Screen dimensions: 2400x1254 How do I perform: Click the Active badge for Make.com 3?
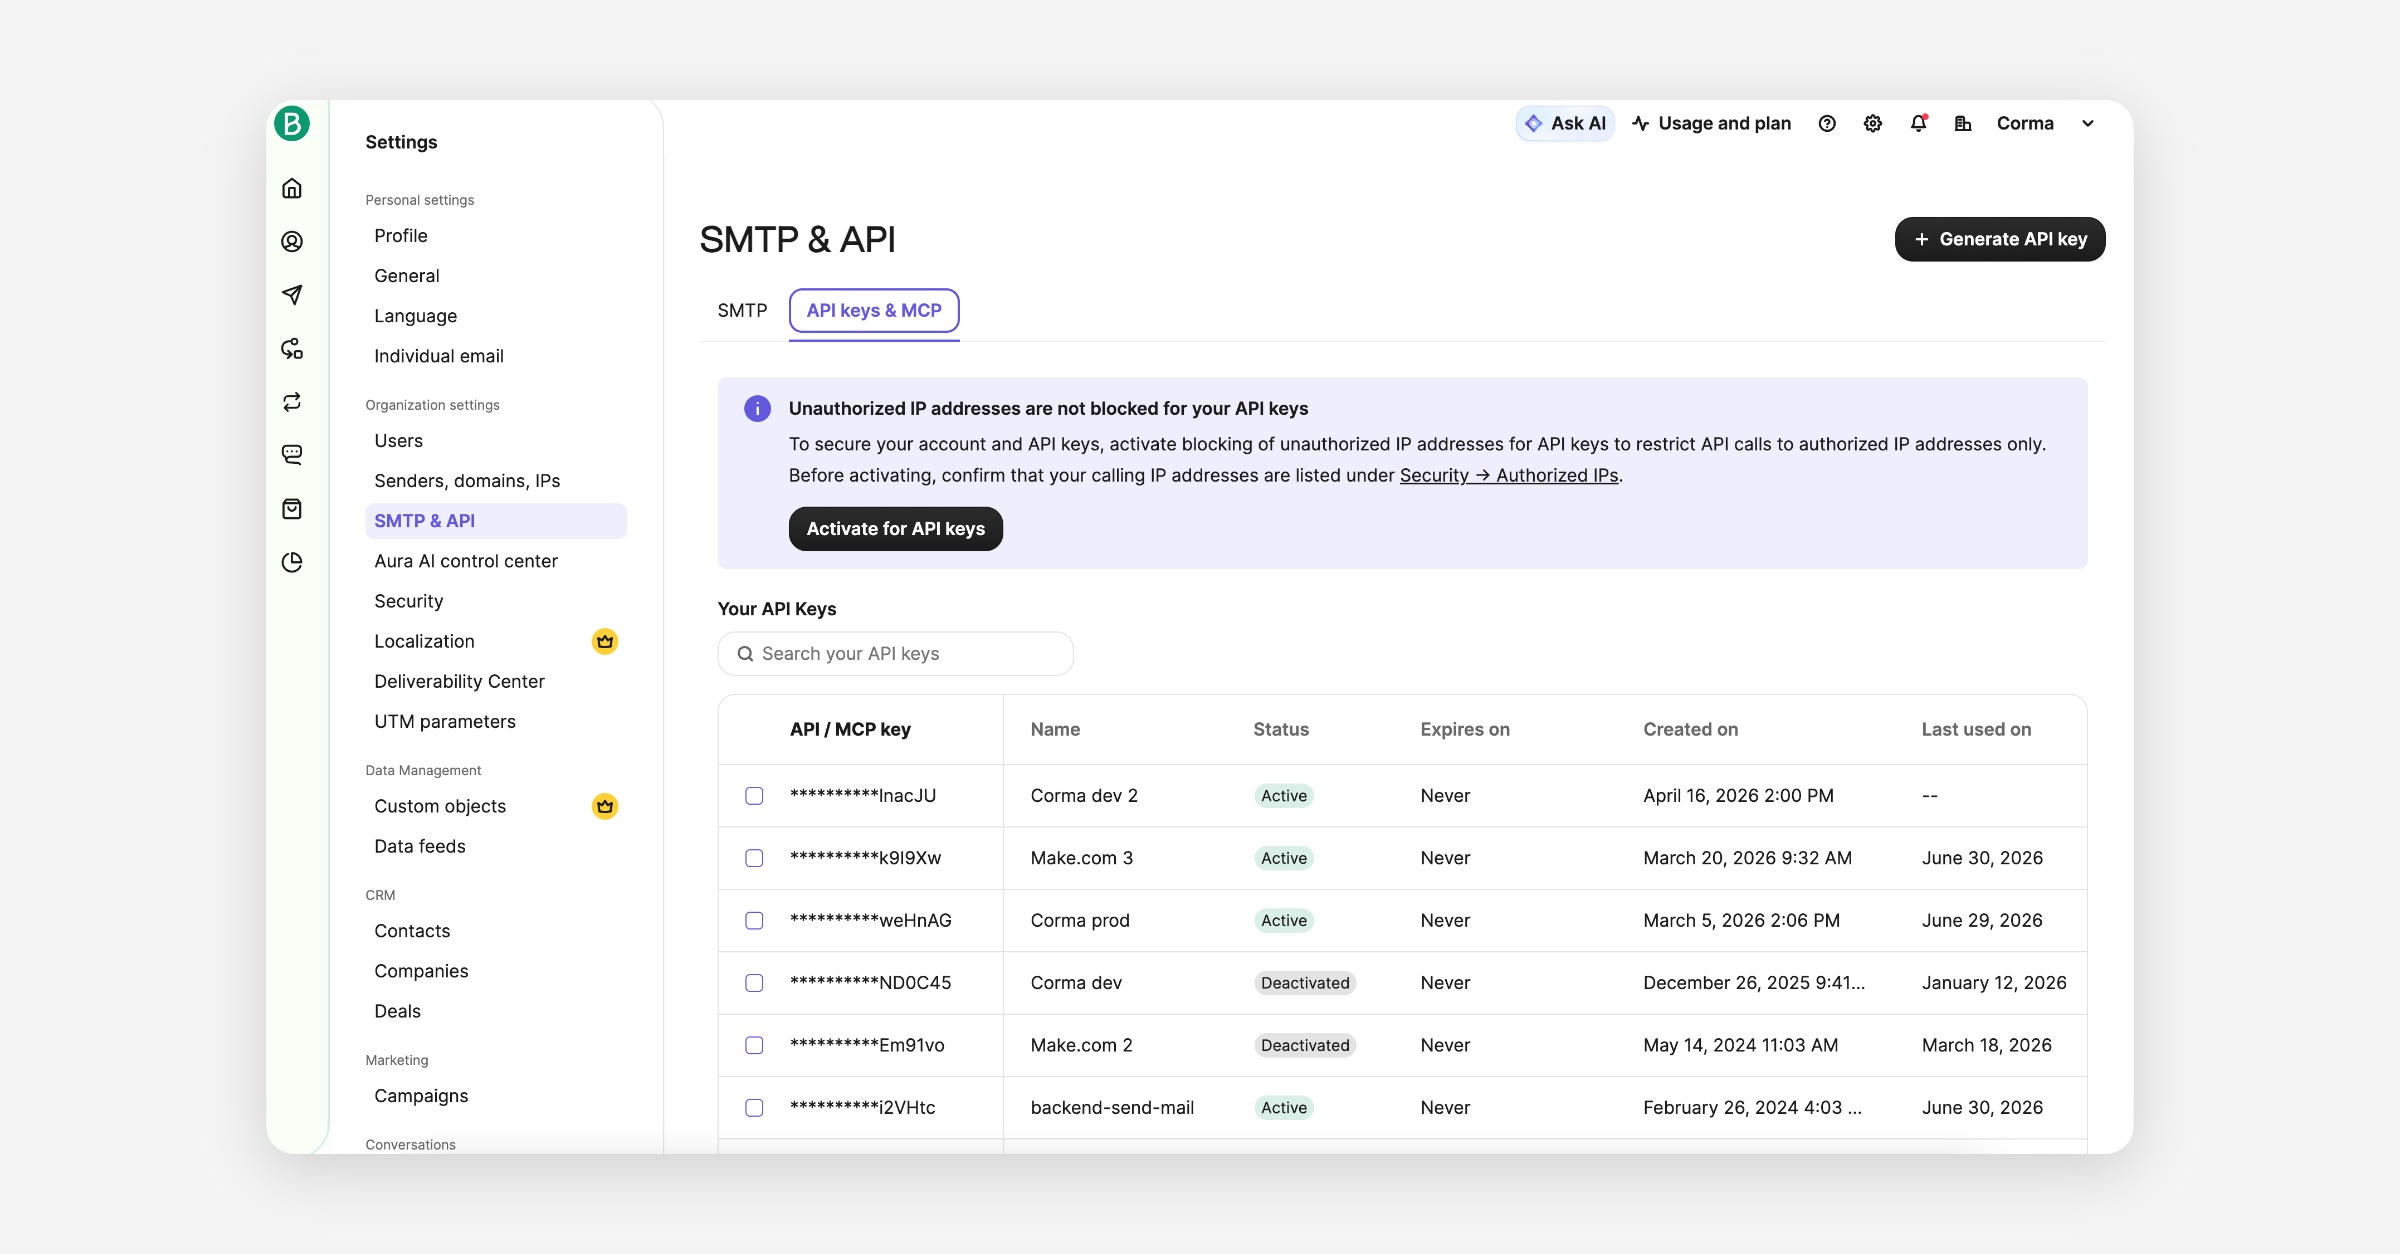[1284, 858]
